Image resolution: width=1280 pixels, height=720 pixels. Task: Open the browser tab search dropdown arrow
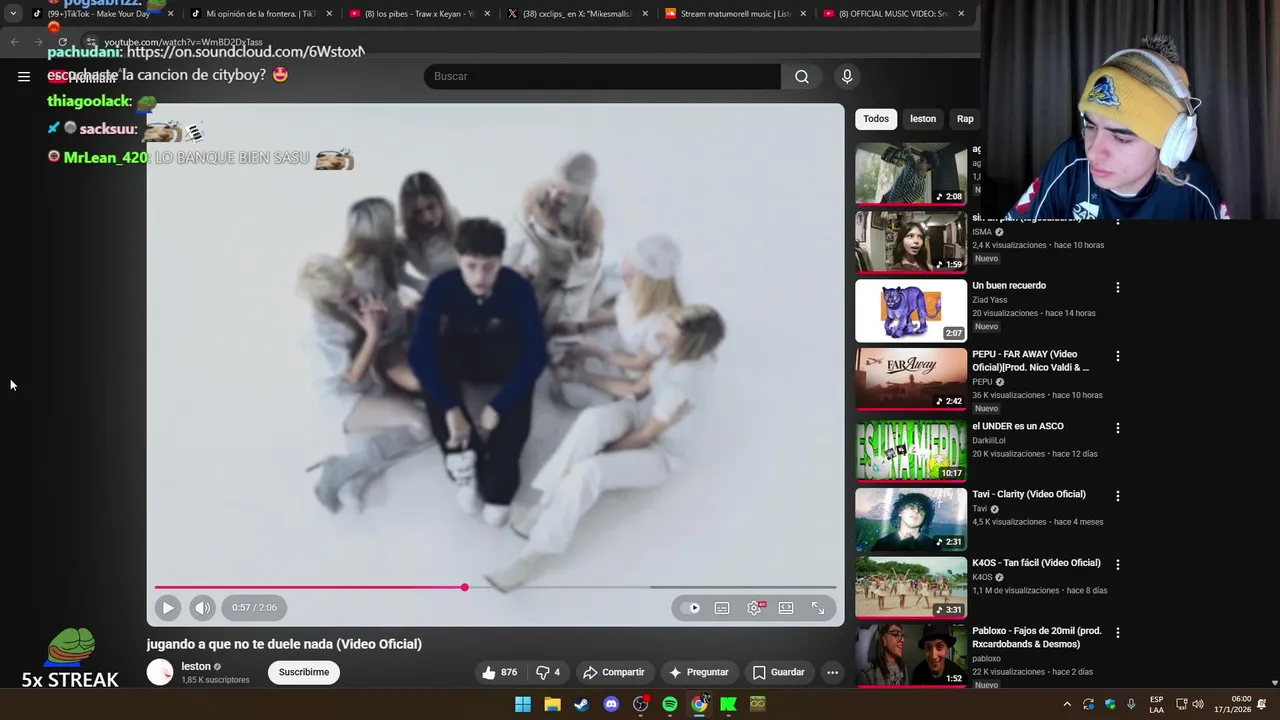coord(13,14)
